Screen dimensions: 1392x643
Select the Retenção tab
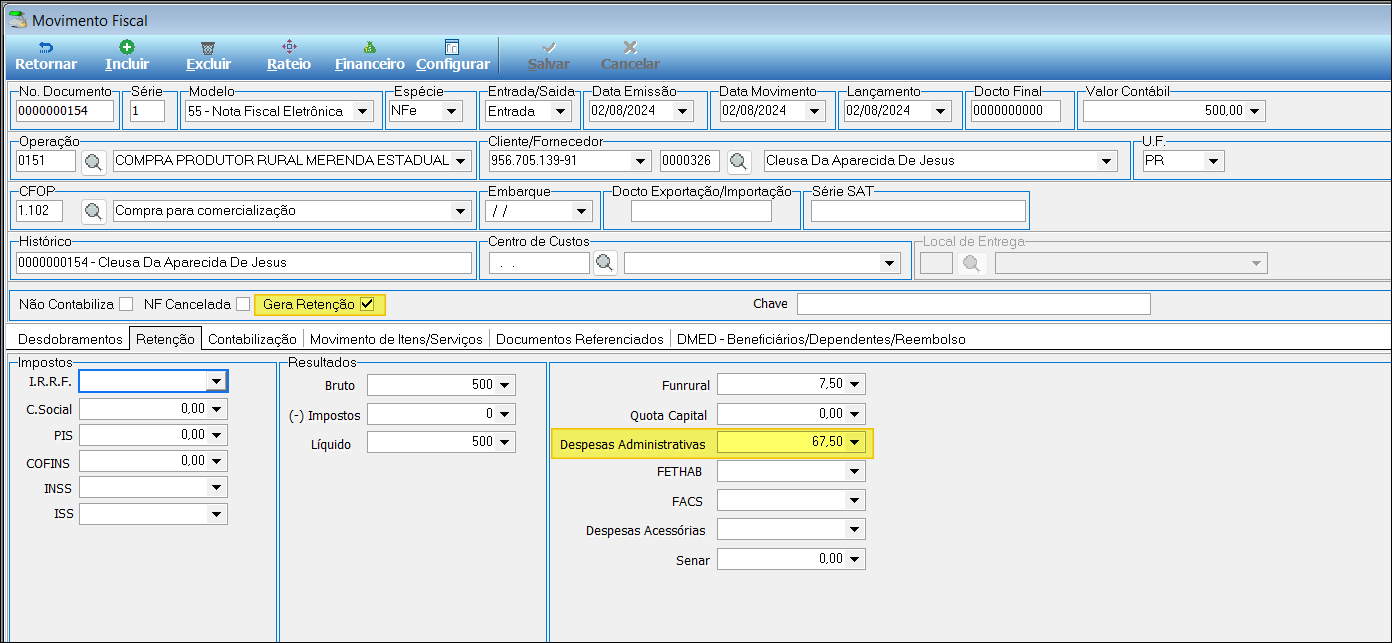click(165, 339)
